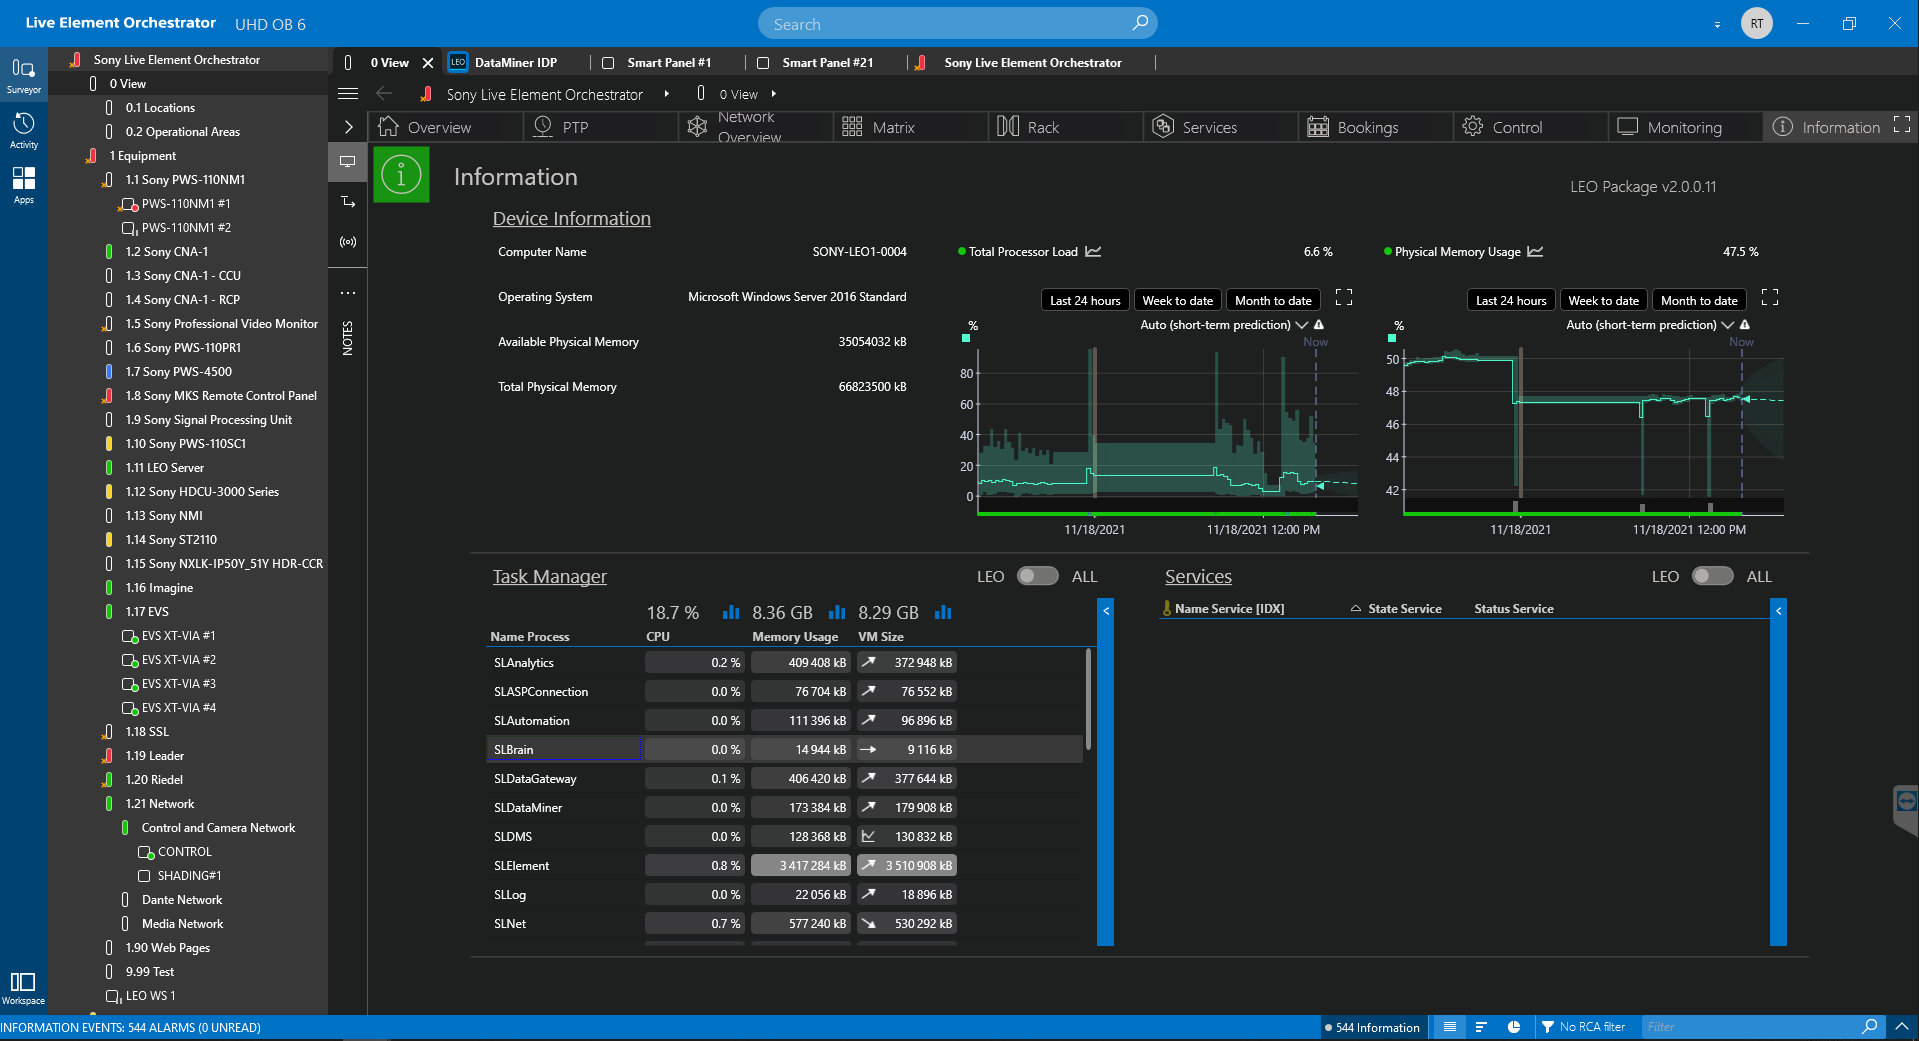Image resolution: width=1919 pixels, height=1041 pixels.
Task: Close the 0 View tab
Action: [x=428, y=62]
